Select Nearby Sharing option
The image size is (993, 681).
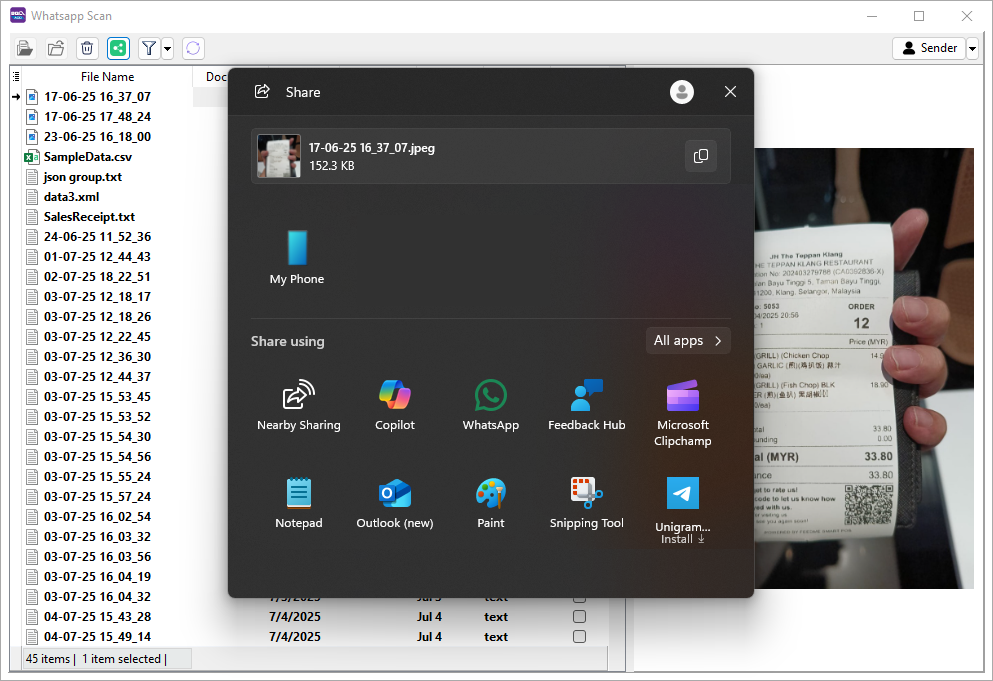[x=298, y=405]
